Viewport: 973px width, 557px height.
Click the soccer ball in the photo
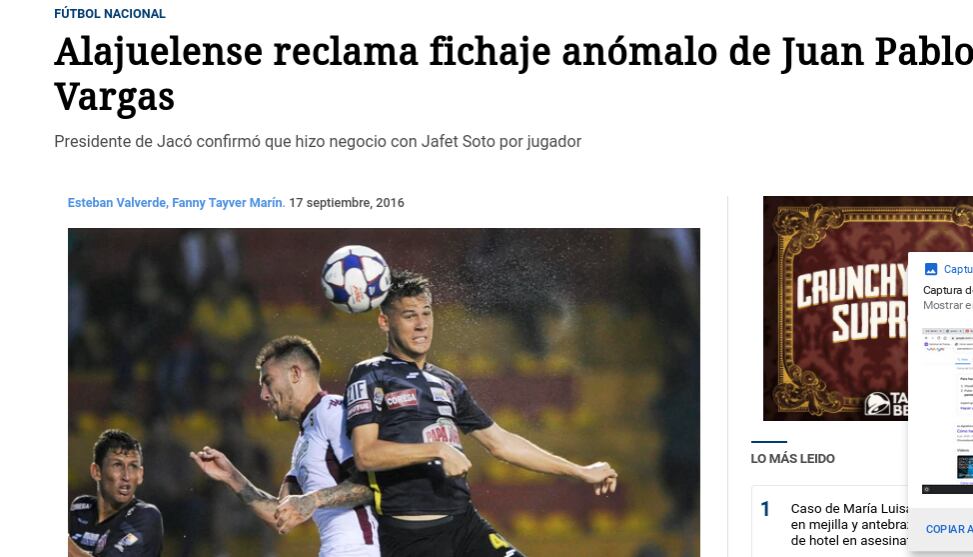point(356,278)
